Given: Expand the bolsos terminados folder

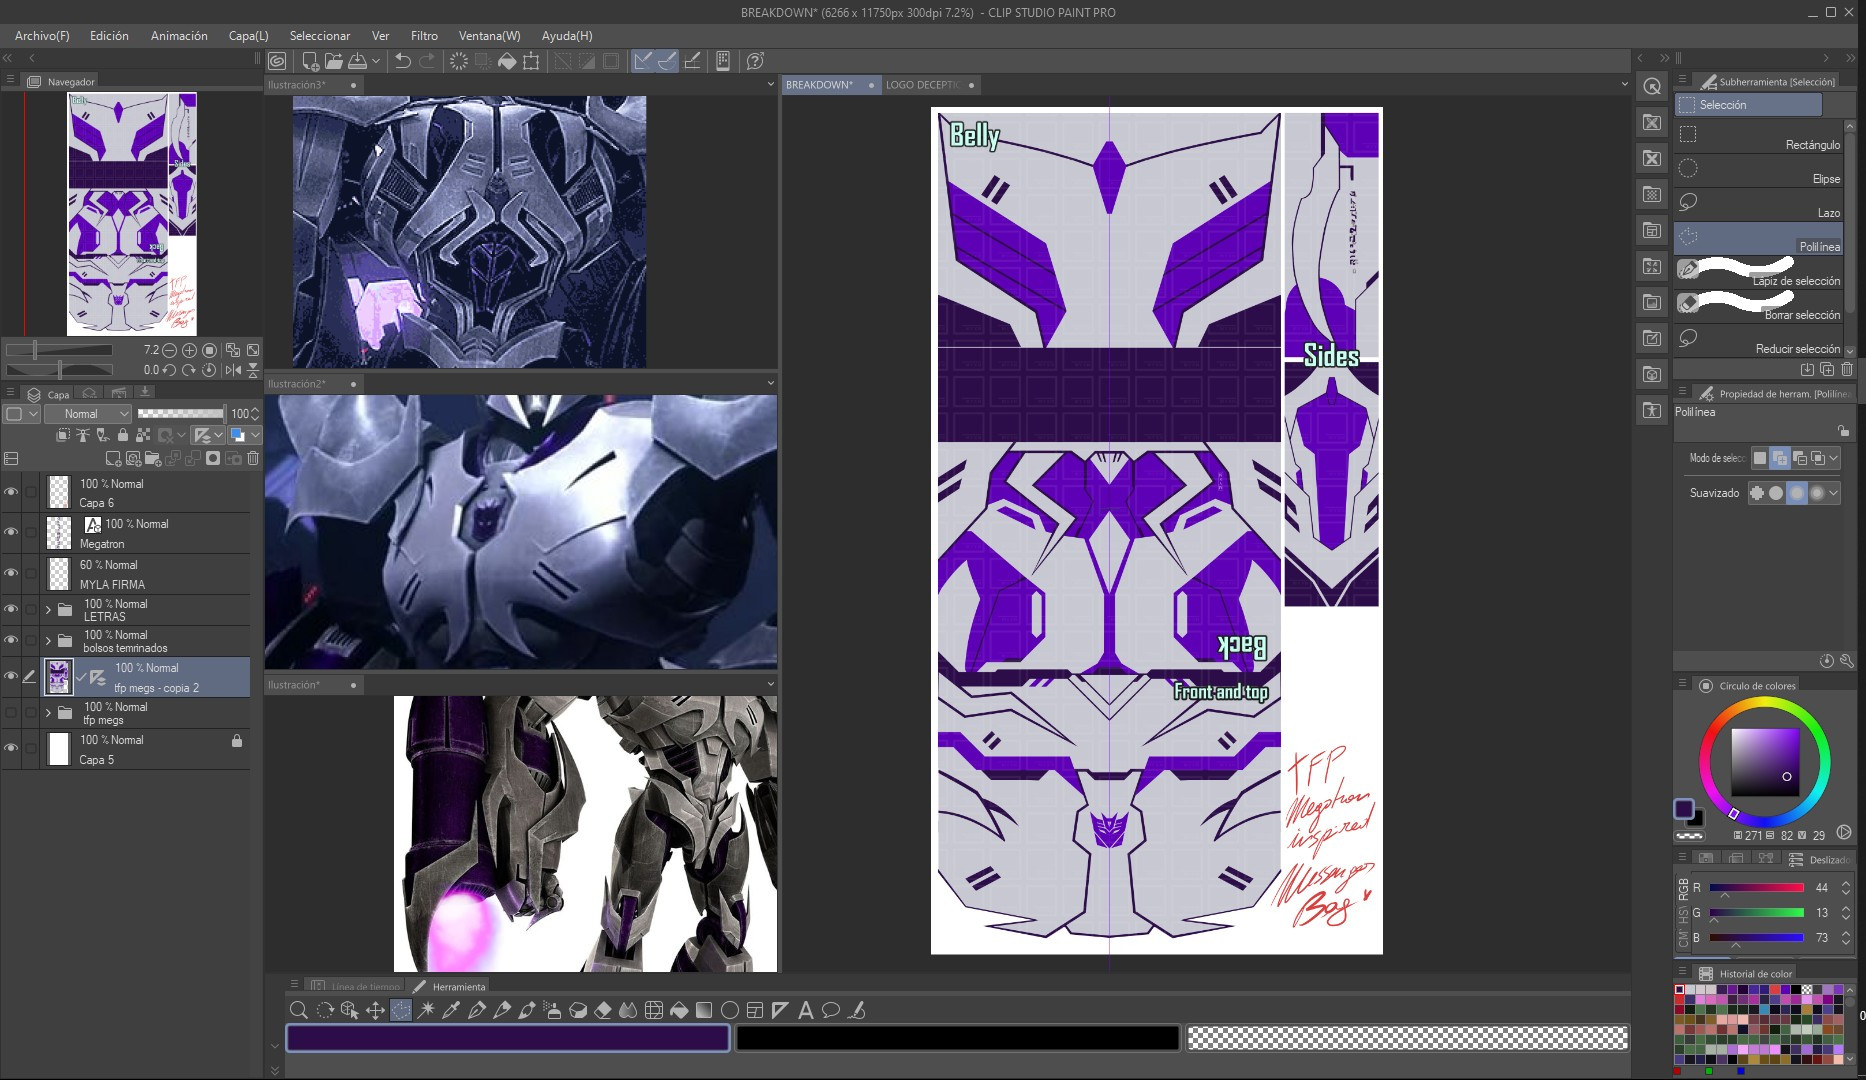Looking at the screenshot, I should click(x=48, y=640).
